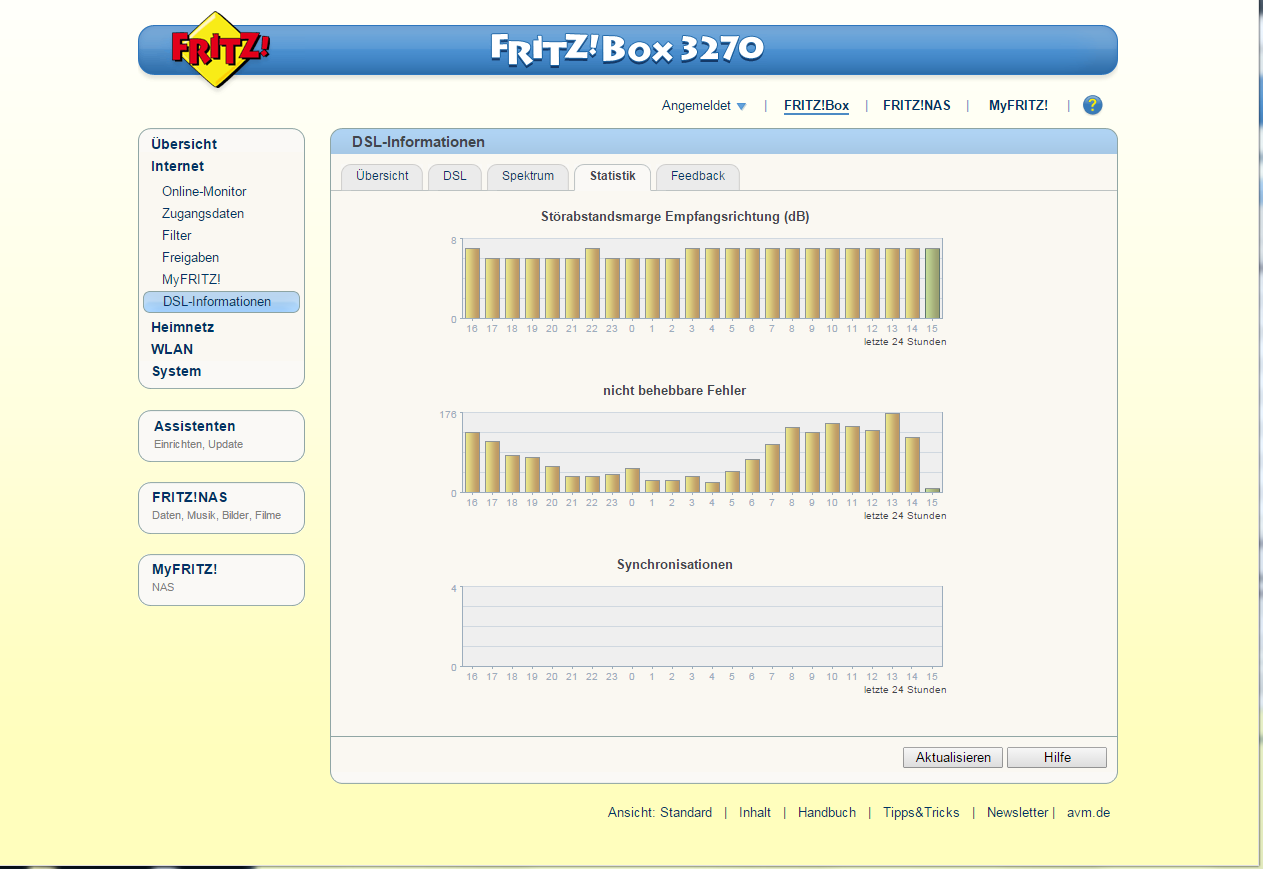Open MyFRITZ! from the top navigation
The height and width of the screenshot is (869, 1263).
[x=1018, y=105]
